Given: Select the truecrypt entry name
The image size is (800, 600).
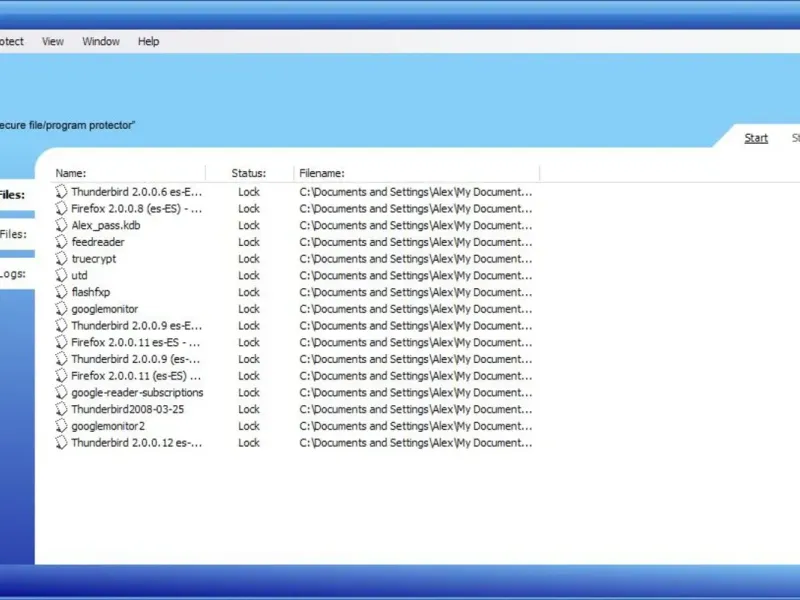Looking at the screenshot, I should 94,259.
